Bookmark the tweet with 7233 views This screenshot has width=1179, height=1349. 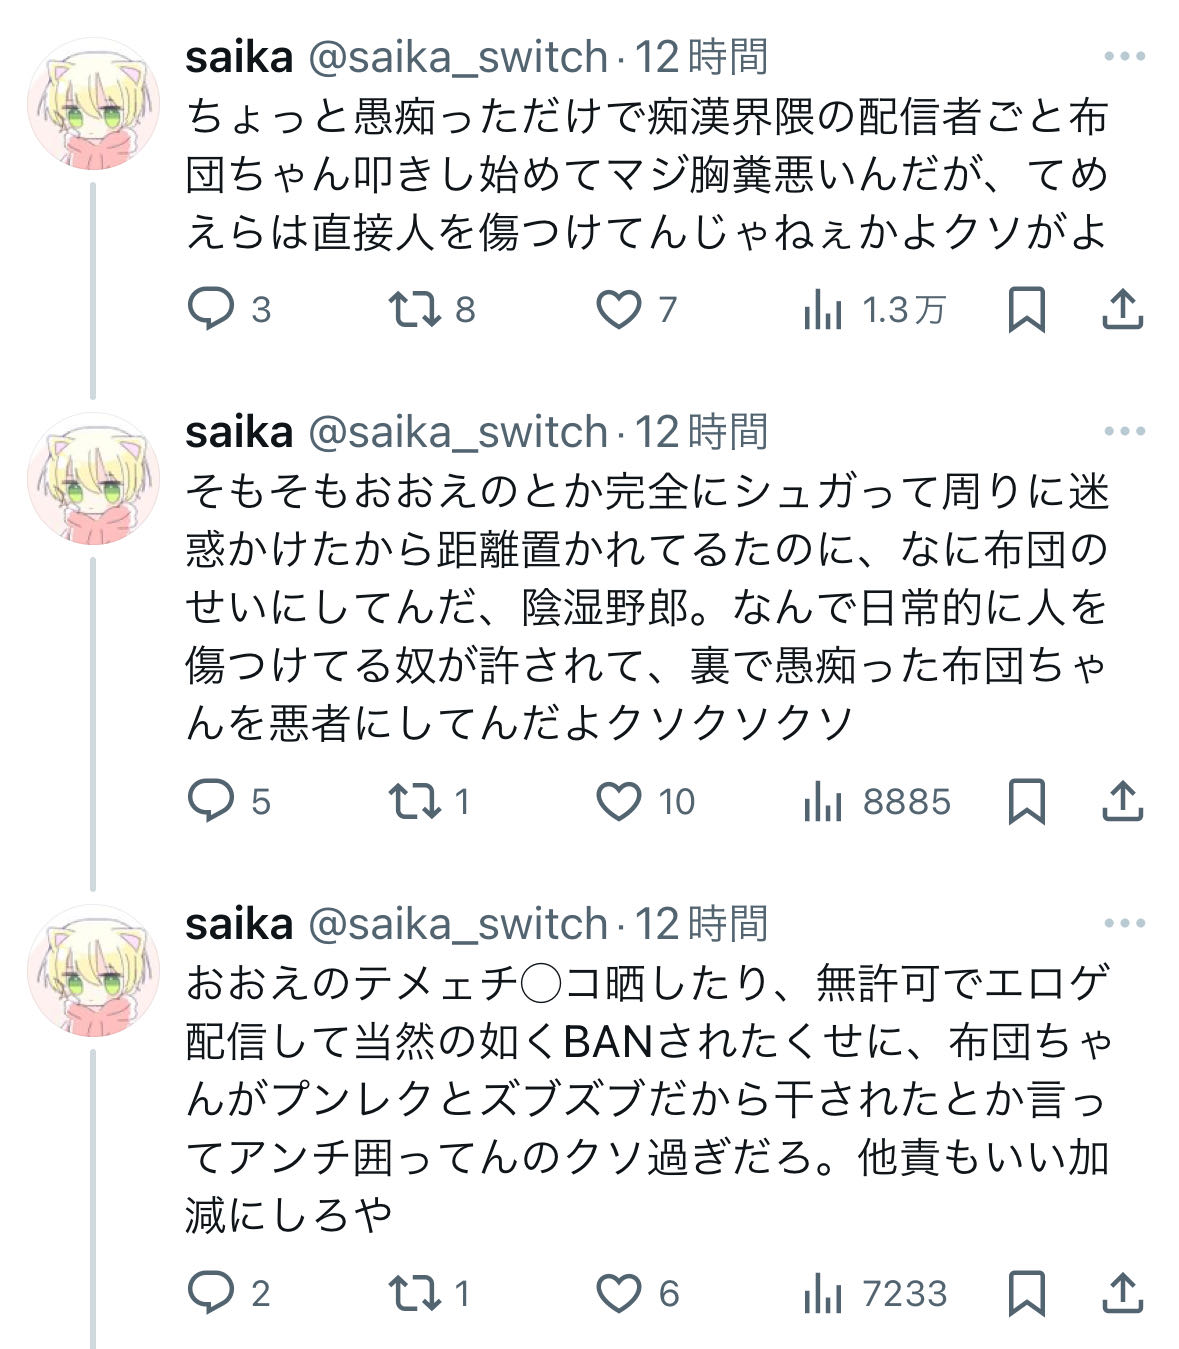1026,1293
